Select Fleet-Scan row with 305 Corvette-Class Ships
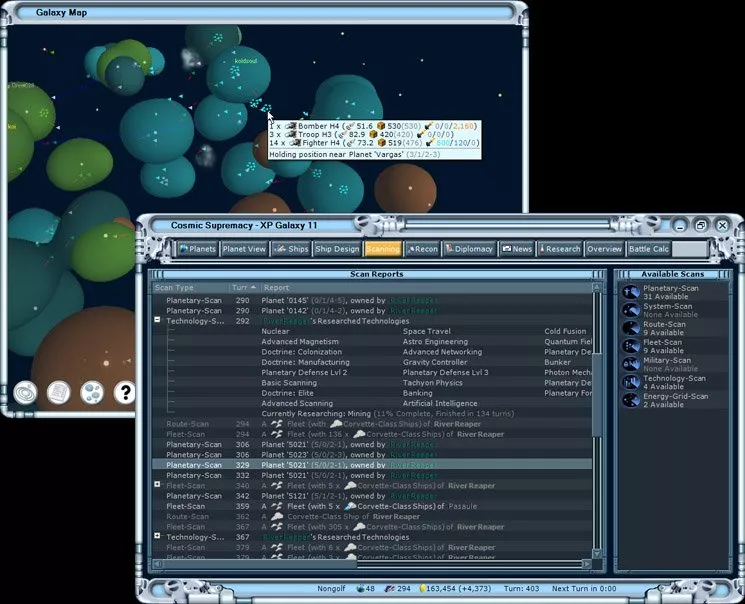 [372, 527]
